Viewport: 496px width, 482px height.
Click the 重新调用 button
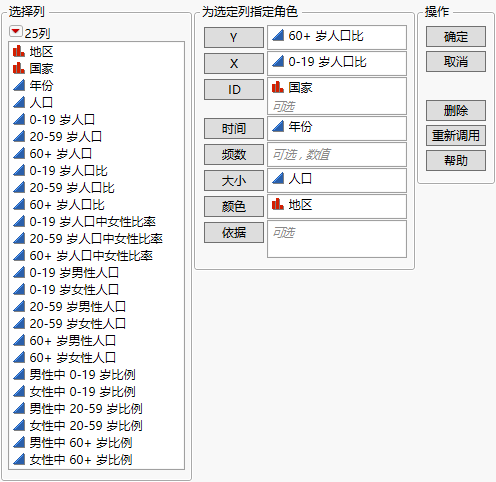(x=456, y=135)
